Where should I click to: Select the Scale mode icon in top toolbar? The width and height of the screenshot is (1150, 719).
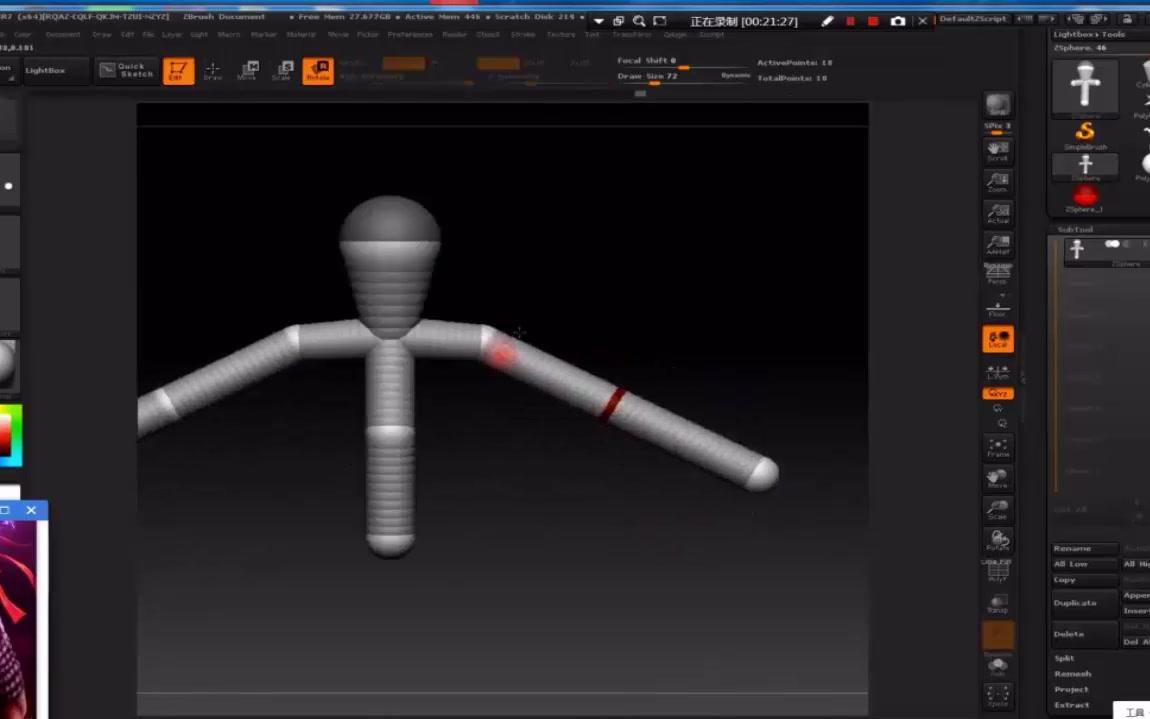coord(281,70)
